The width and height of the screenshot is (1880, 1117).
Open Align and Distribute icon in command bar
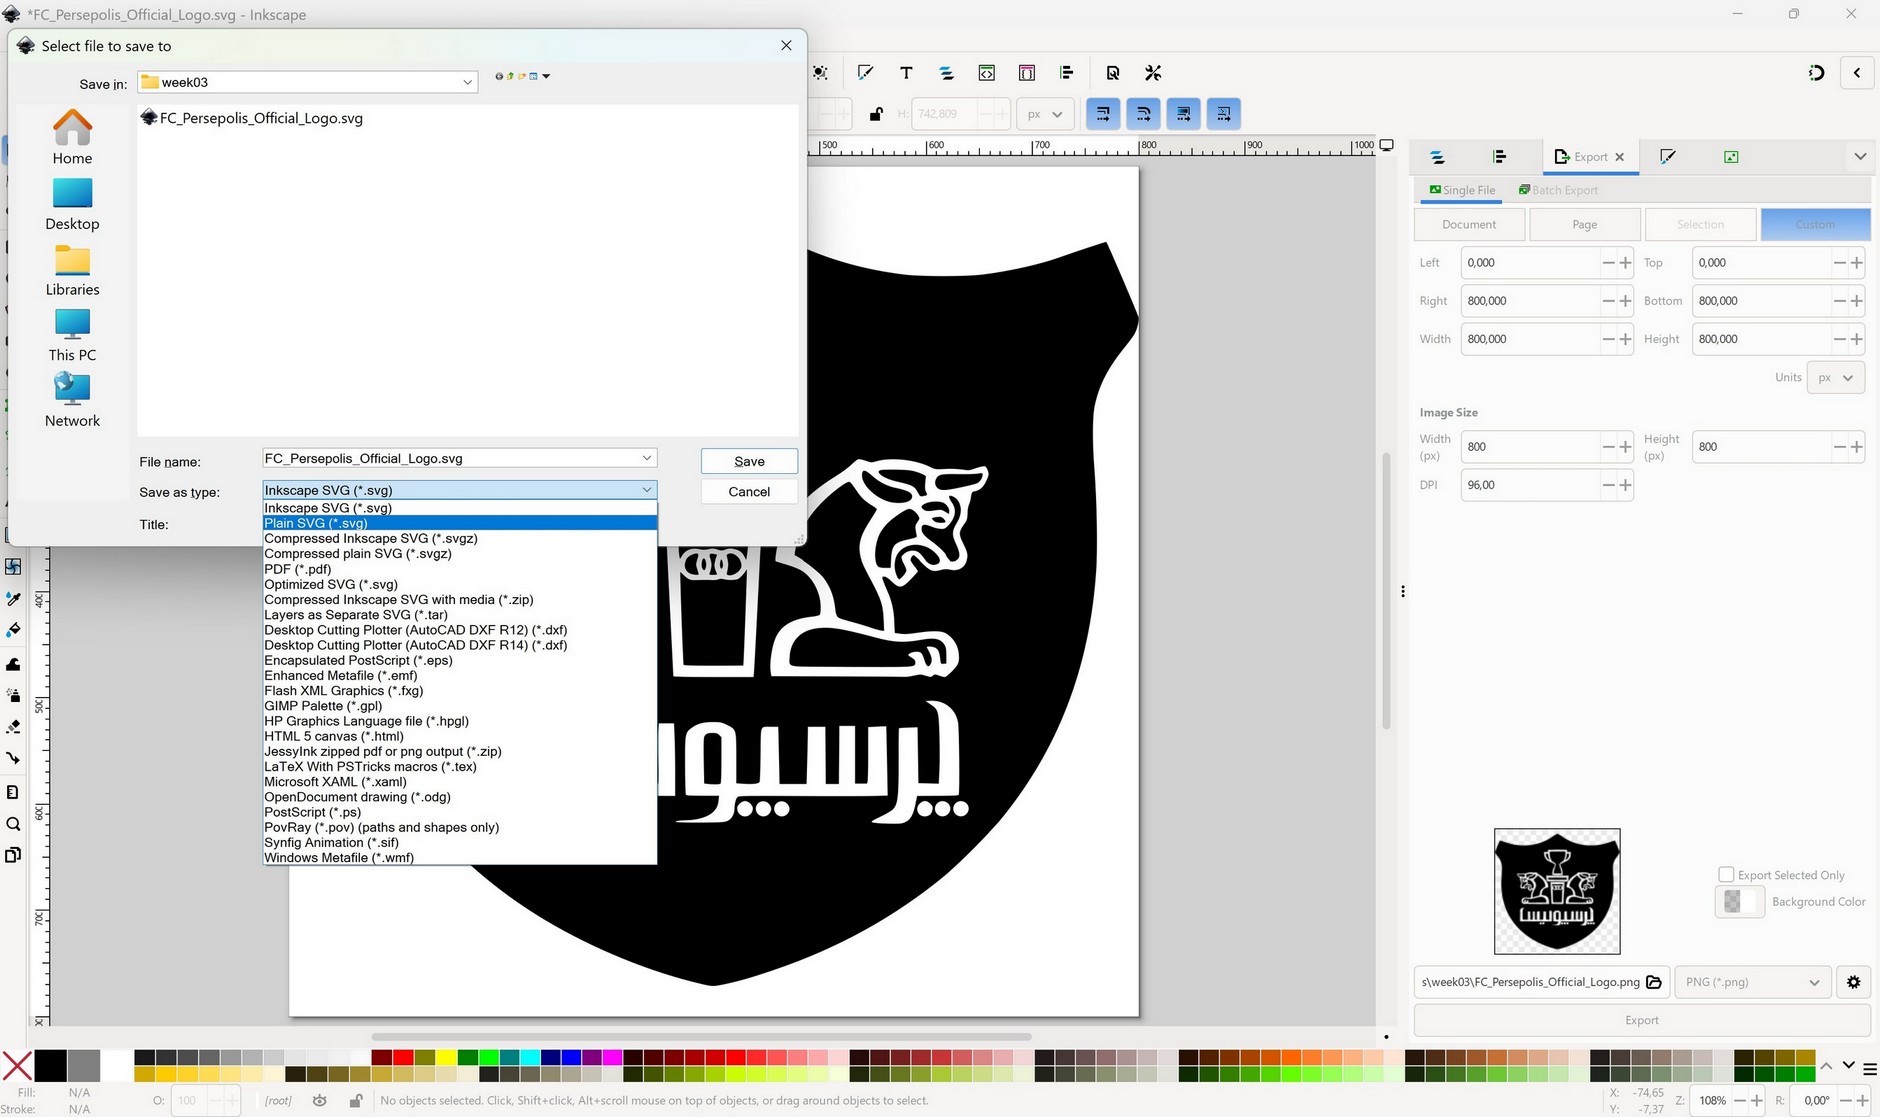(x=1067, y=73)
